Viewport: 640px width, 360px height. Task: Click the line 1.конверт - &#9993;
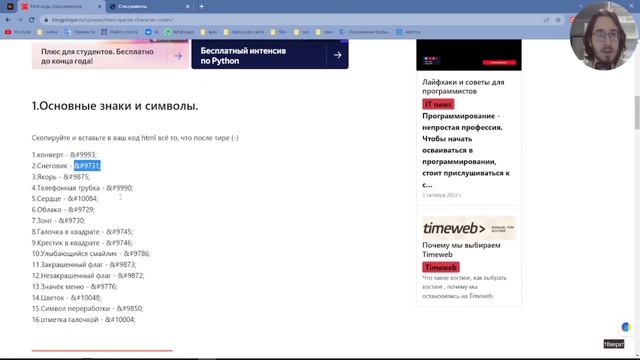[64, 155]
